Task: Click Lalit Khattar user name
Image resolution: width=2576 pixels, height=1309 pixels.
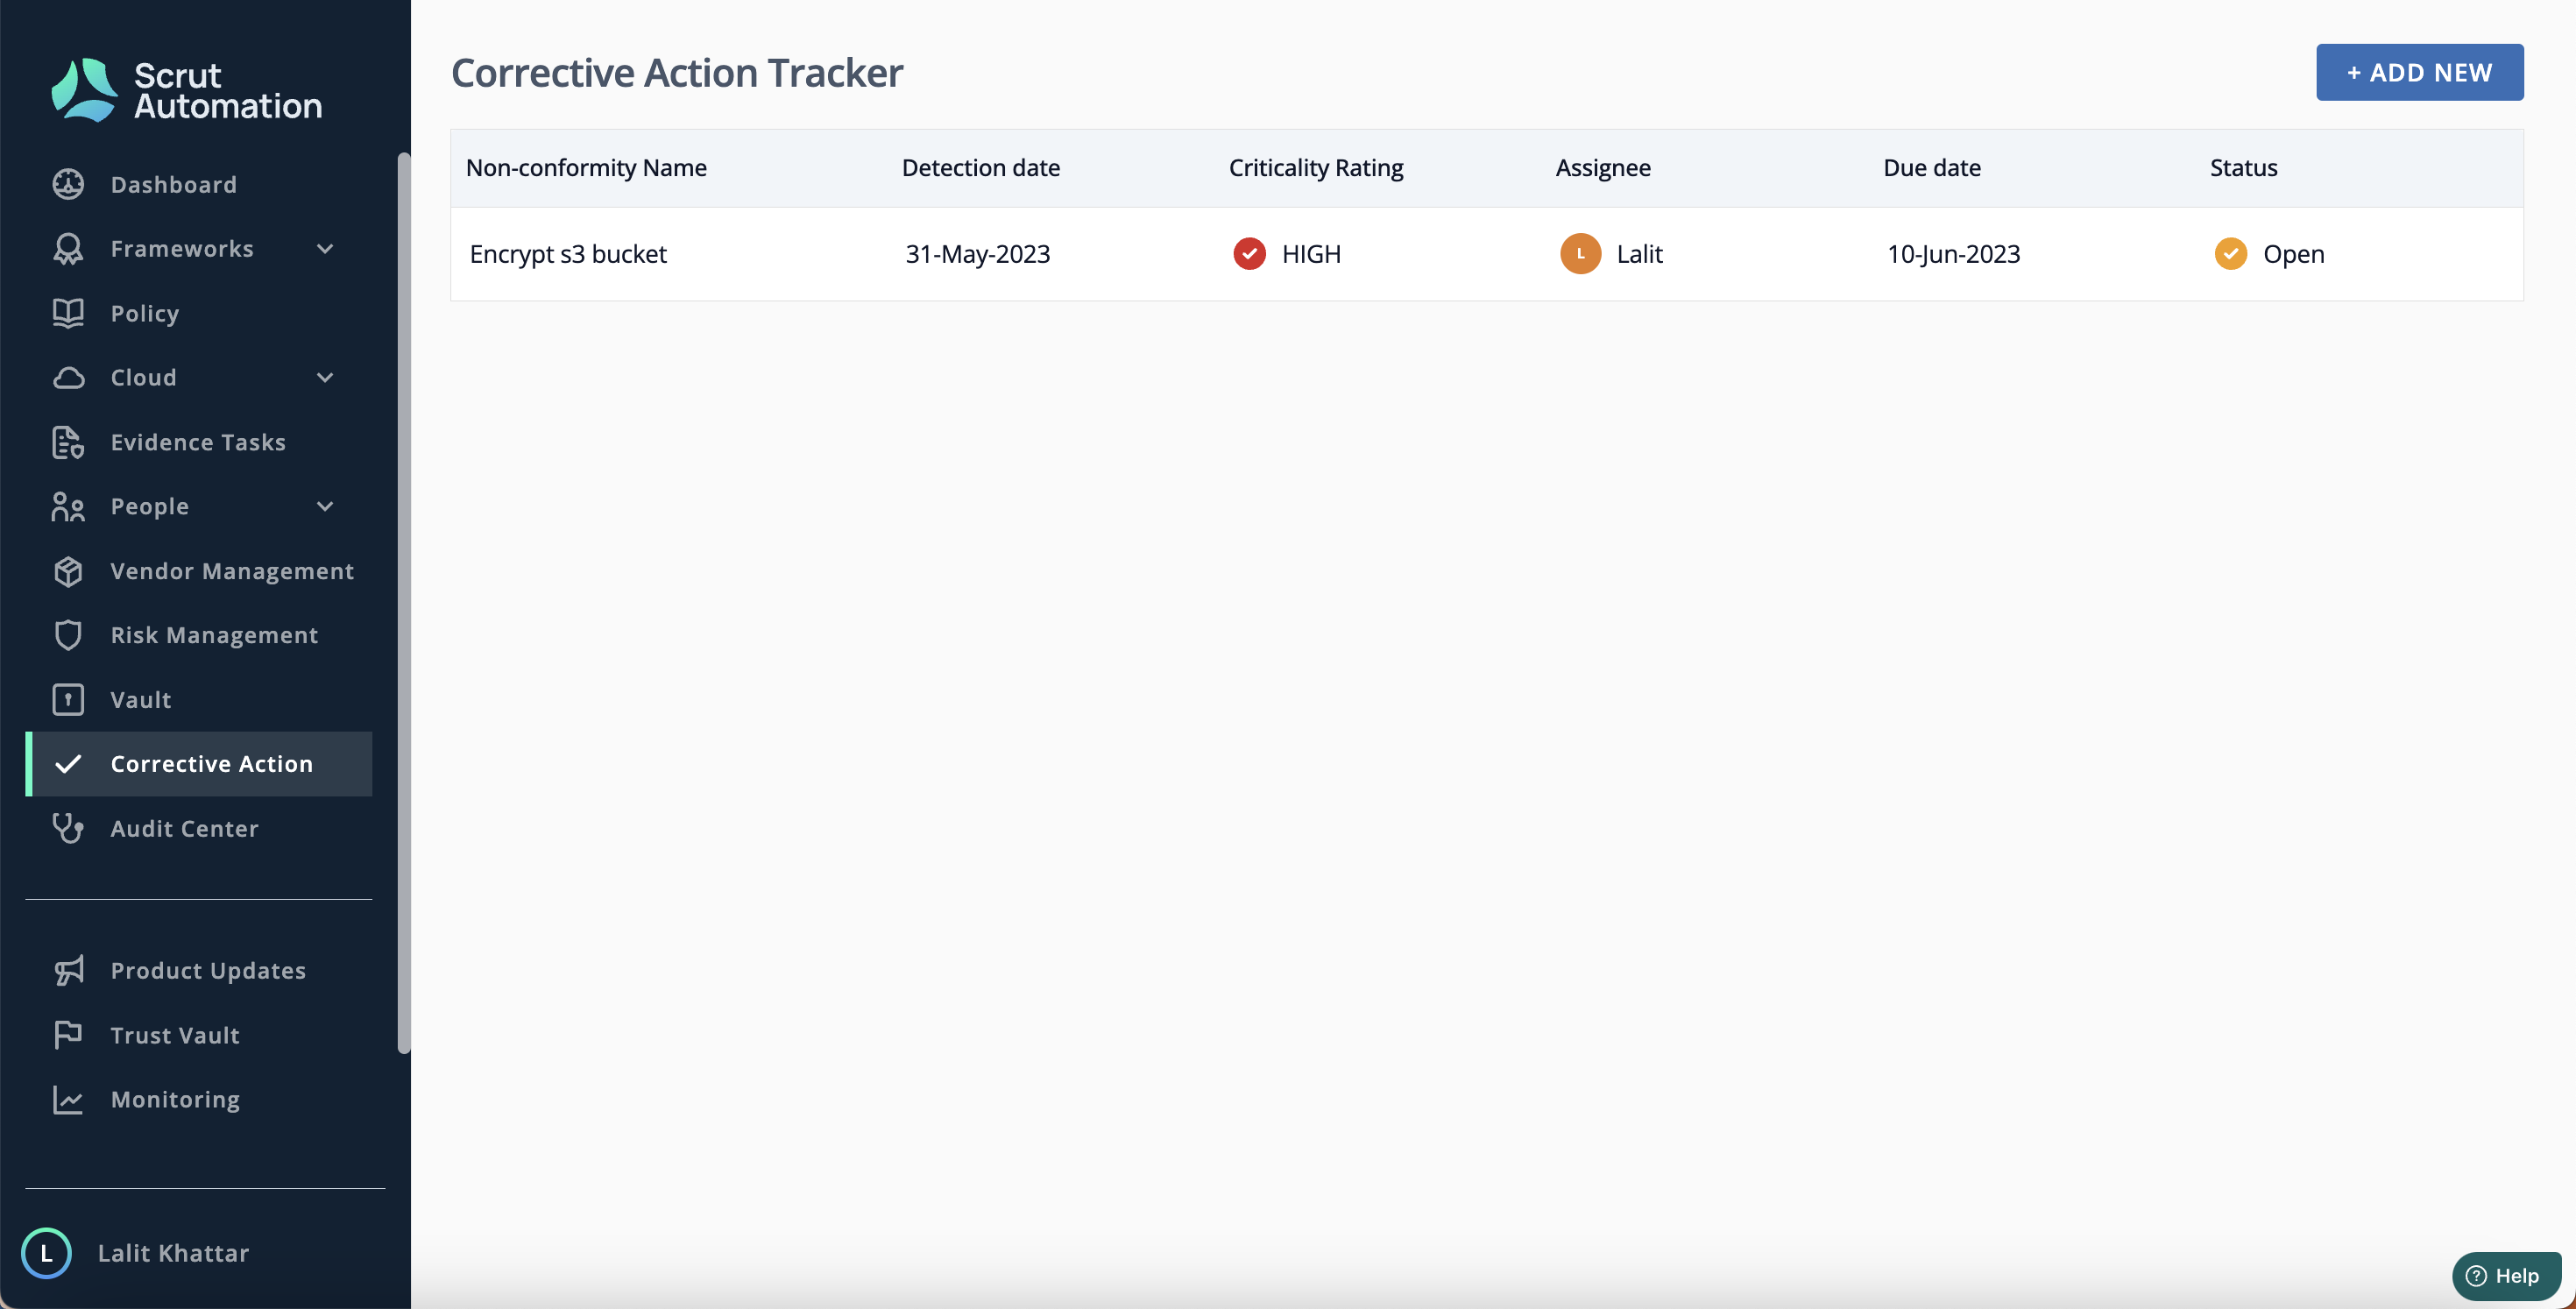Action: click(x=174, y=1253)
